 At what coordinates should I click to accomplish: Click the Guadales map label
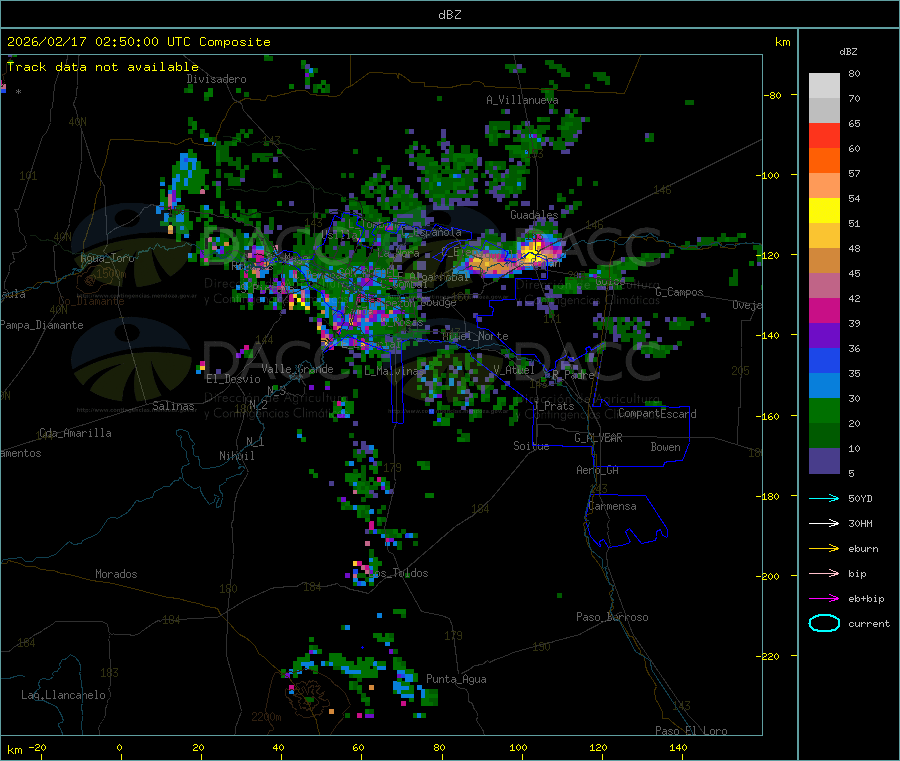pyautogui.click(x=534, y=215)
